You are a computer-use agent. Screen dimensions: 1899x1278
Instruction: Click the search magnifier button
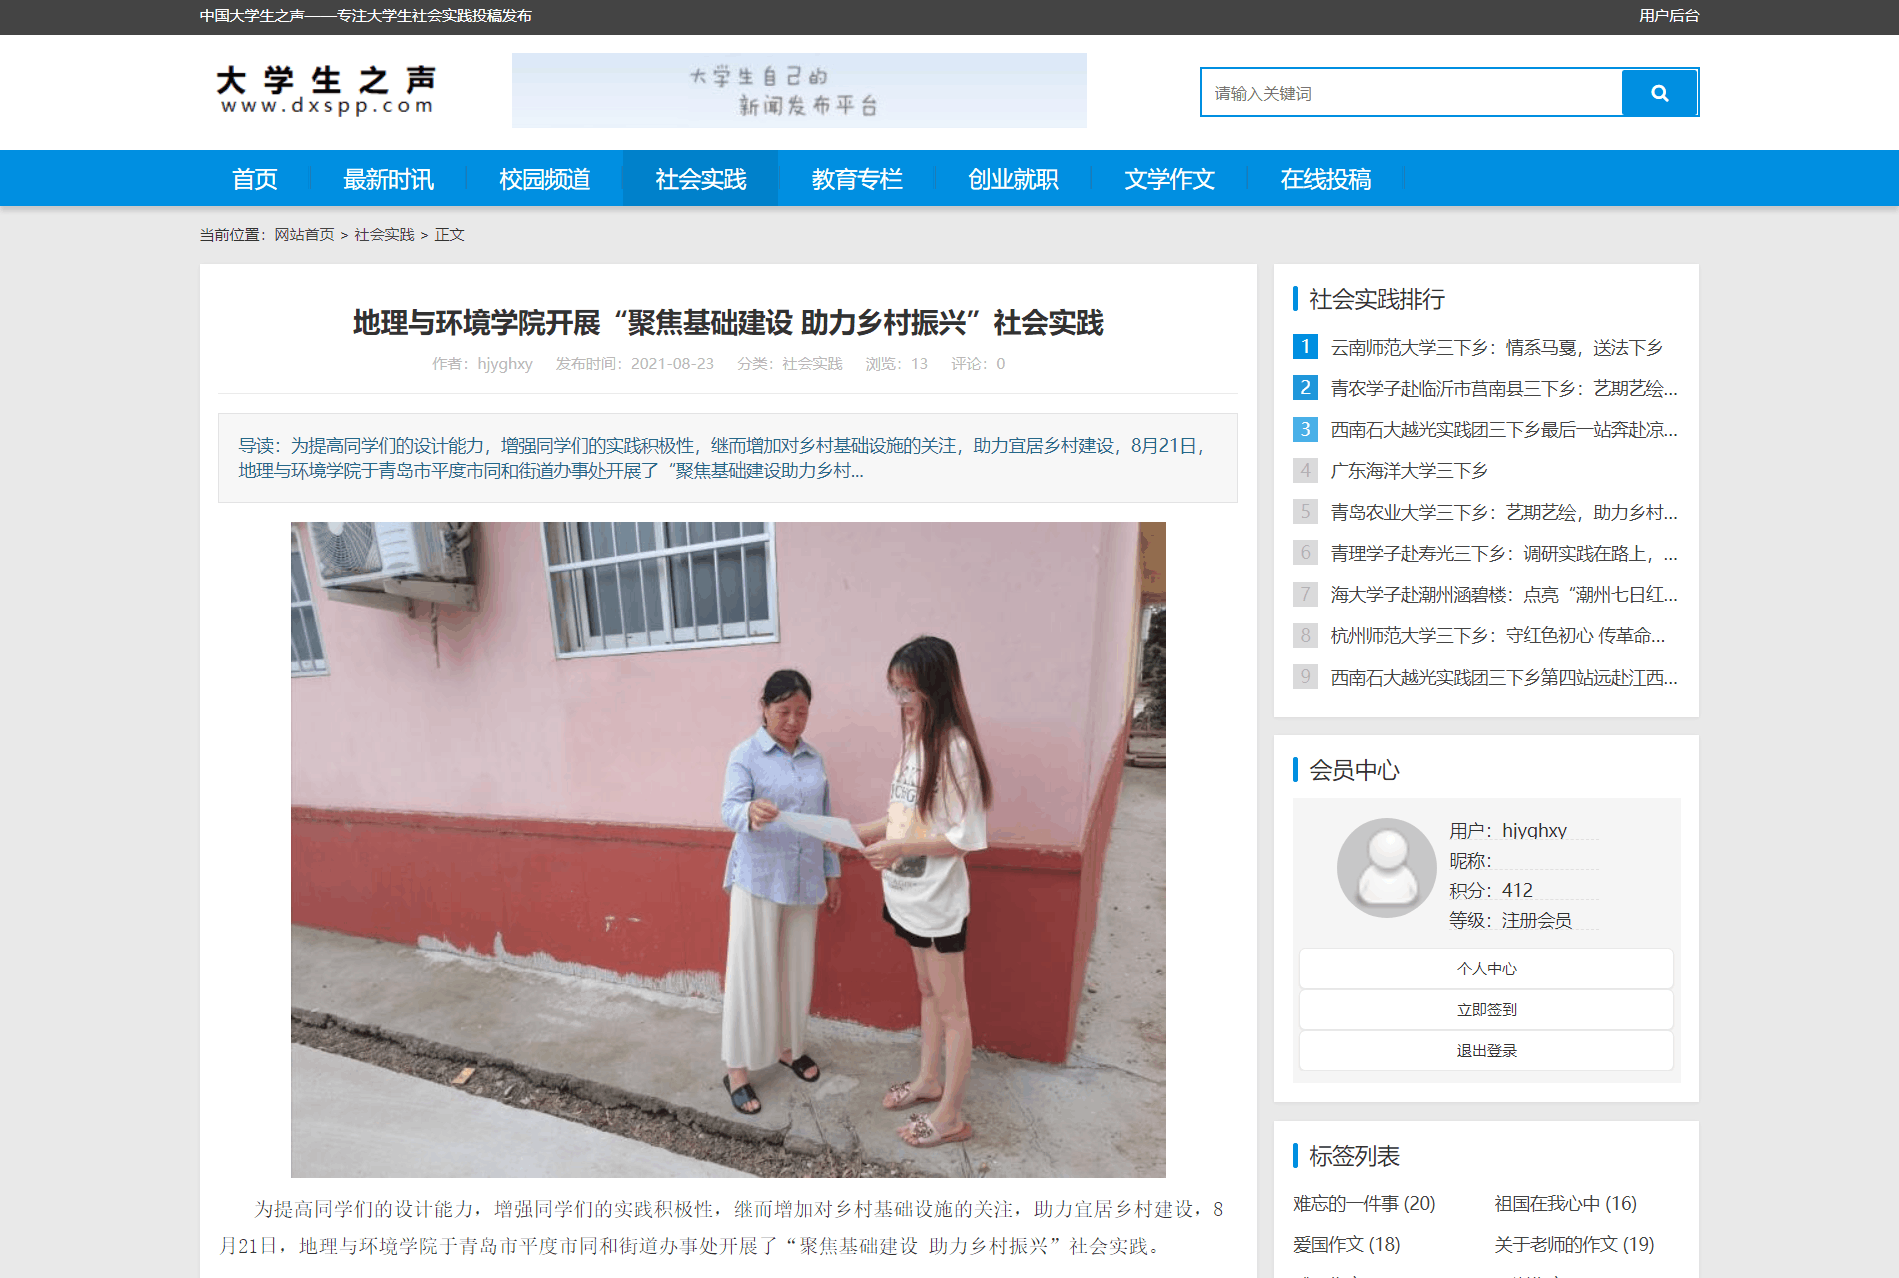click(1659, 93)
